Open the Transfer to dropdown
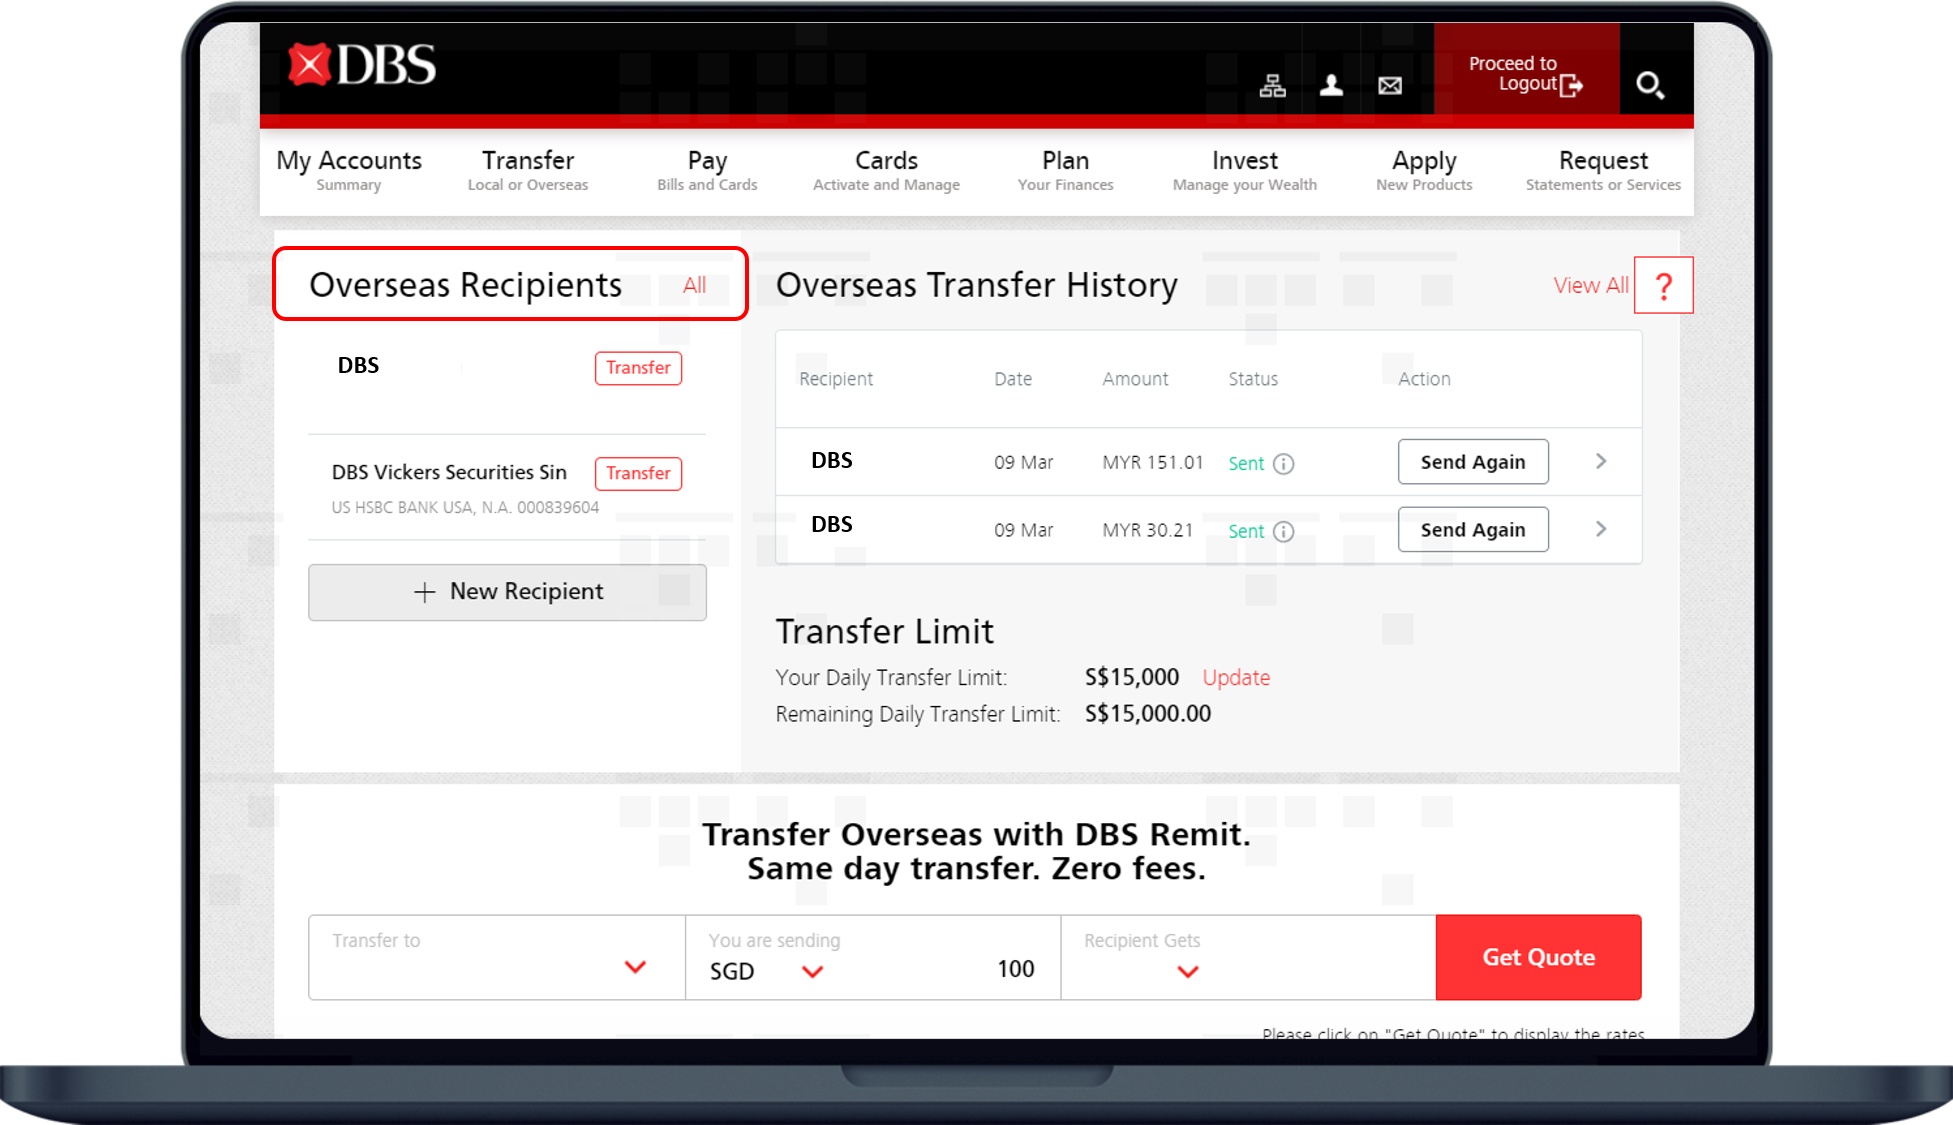Viewport: 1953px width, 1125px height. [497, 957]
